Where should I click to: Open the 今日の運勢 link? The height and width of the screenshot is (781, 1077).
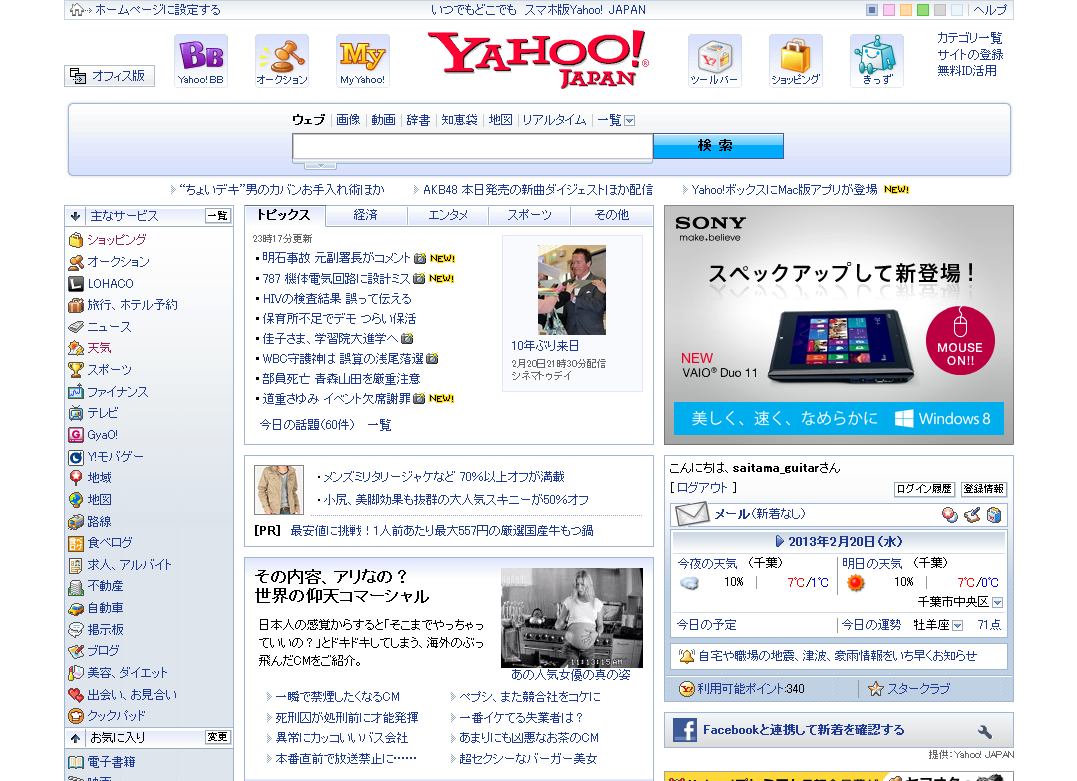(871, 625)
